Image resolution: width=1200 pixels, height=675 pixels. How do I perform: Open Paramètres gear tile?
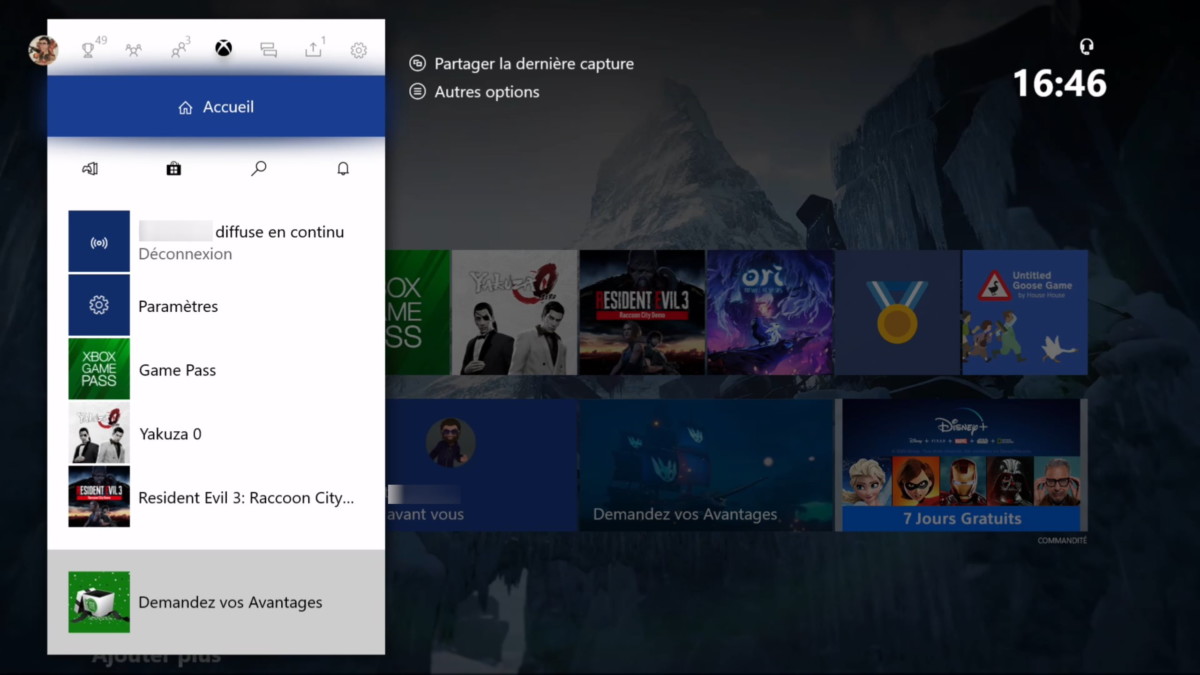pyautogui.click(x=99, y=305)
